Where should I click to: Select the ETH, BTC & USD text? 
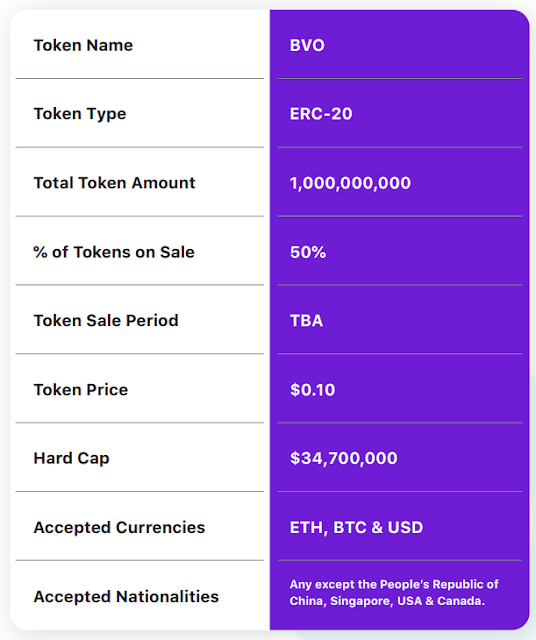coord(356,528)
